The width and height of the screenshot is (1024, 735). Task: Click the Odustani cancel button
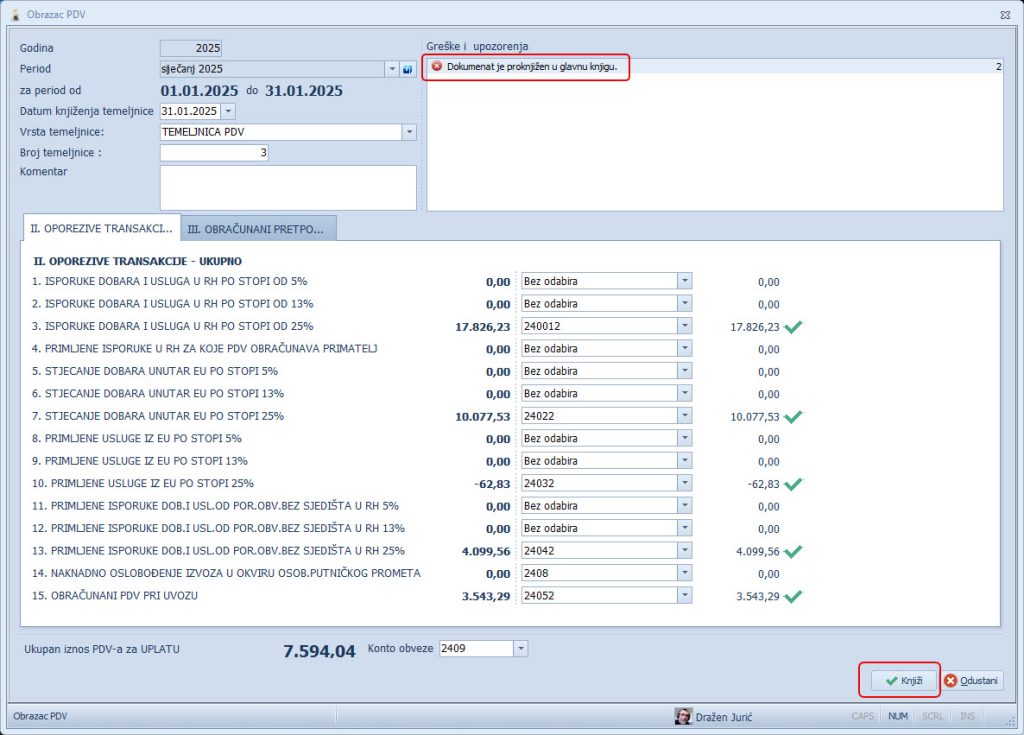click(973, 680)
